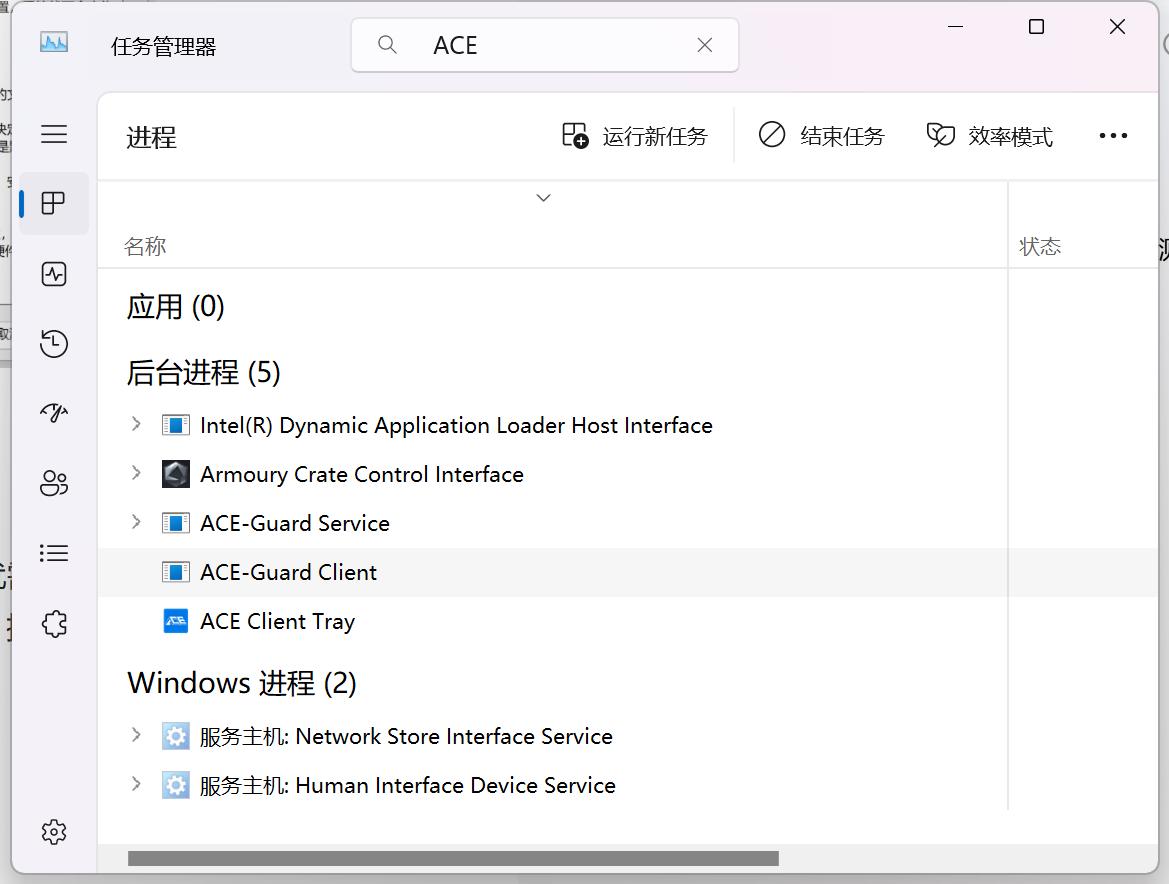Select the Users sidebar icon
Image resolution: width=1169 pixels, height=884 pixels.
(54, 483)
